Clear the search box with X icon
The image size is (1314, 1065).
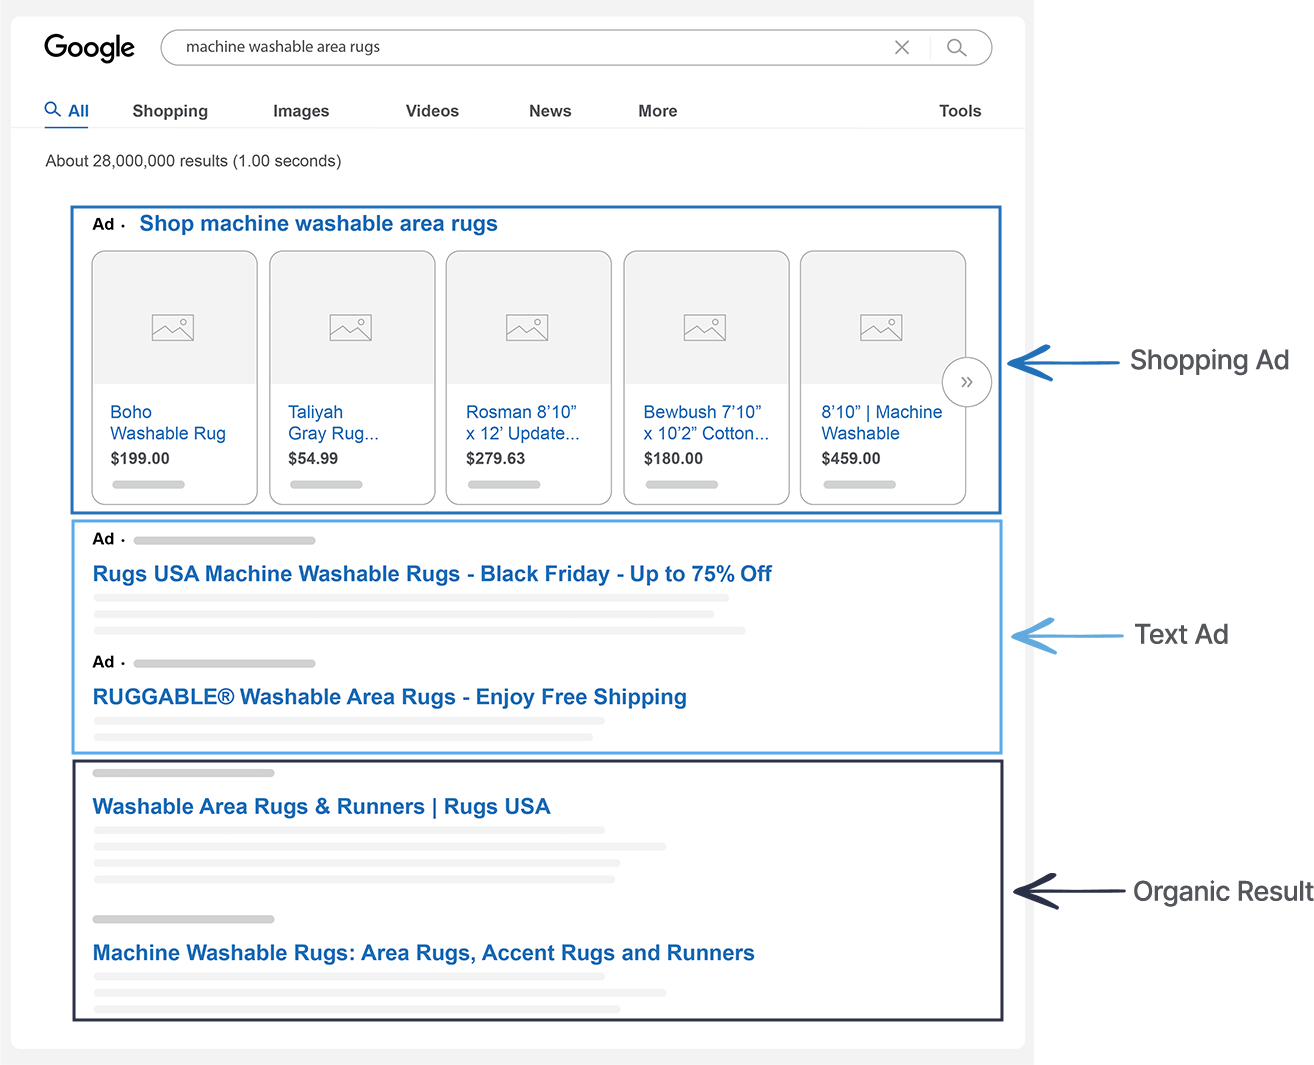[902, 47]
